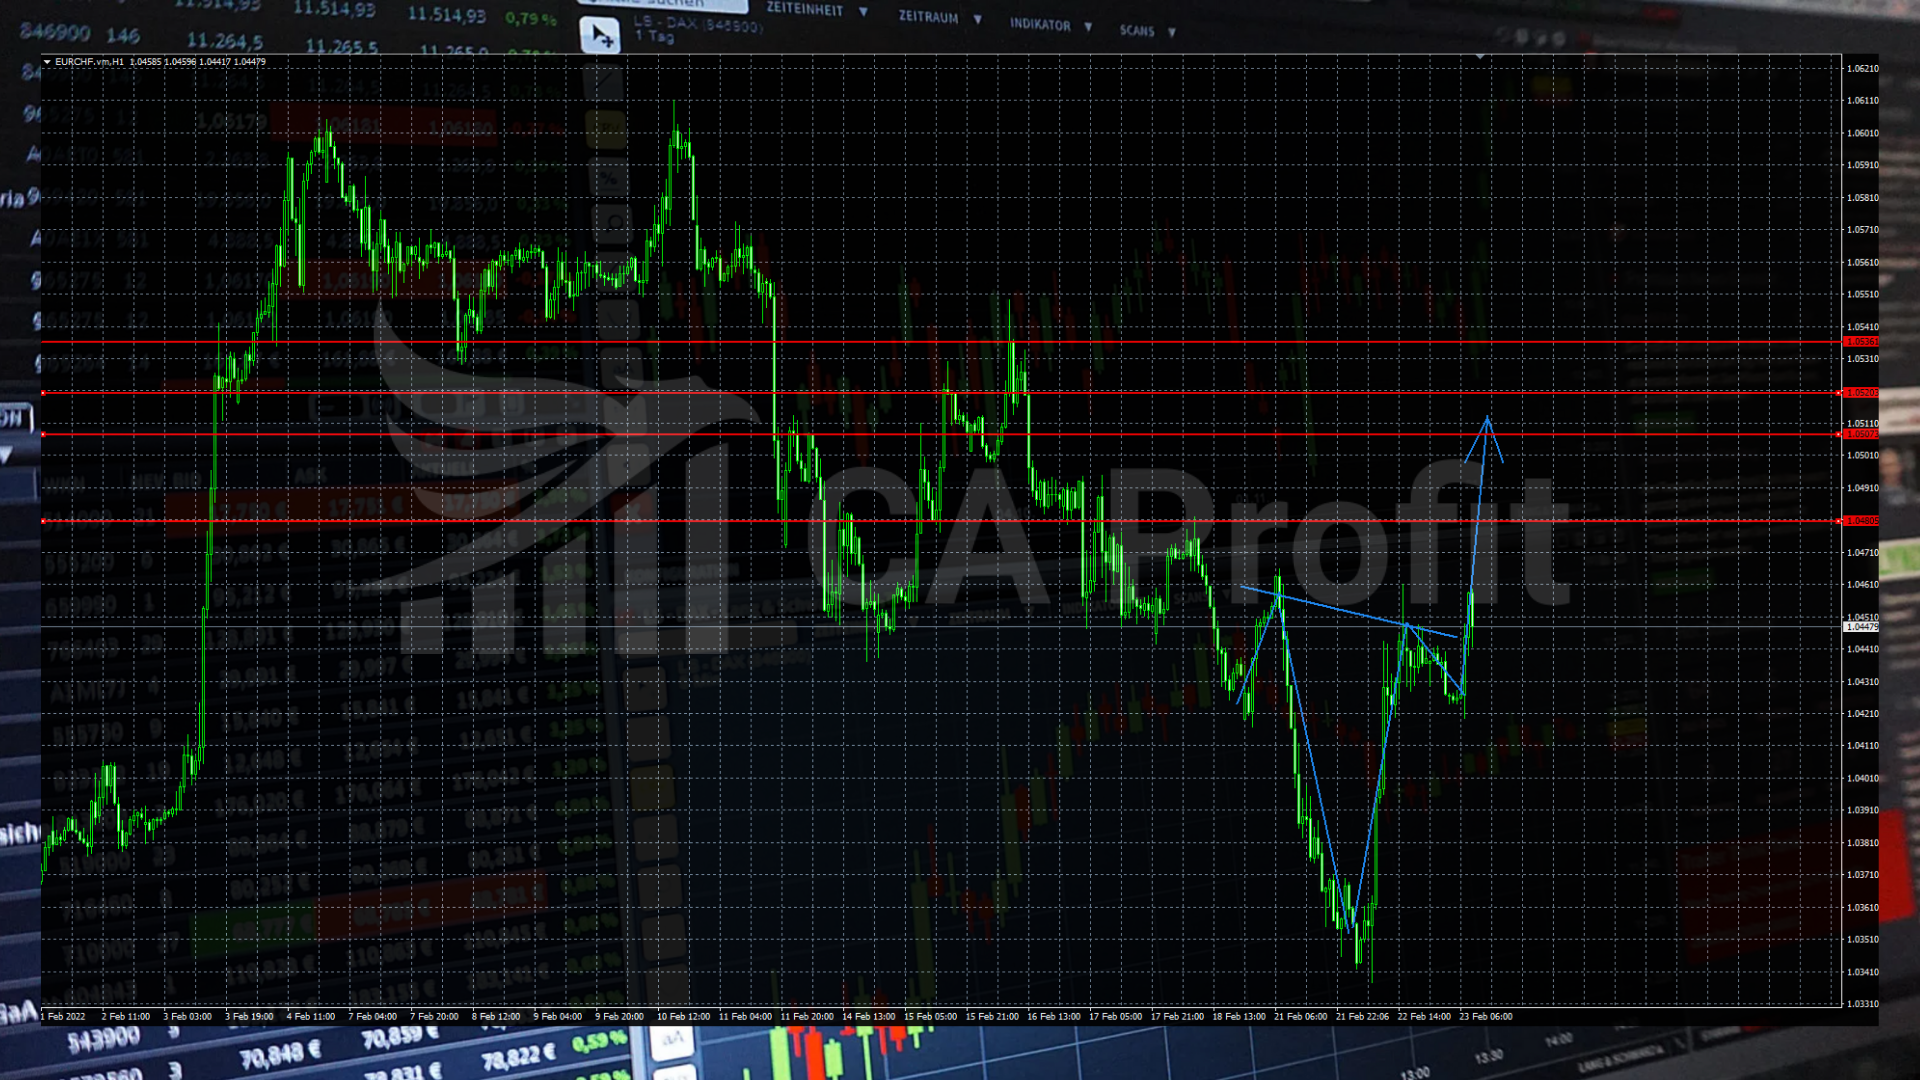
Task: Click the 1.06010 price scale label
Action: (x=1862, y=133)
